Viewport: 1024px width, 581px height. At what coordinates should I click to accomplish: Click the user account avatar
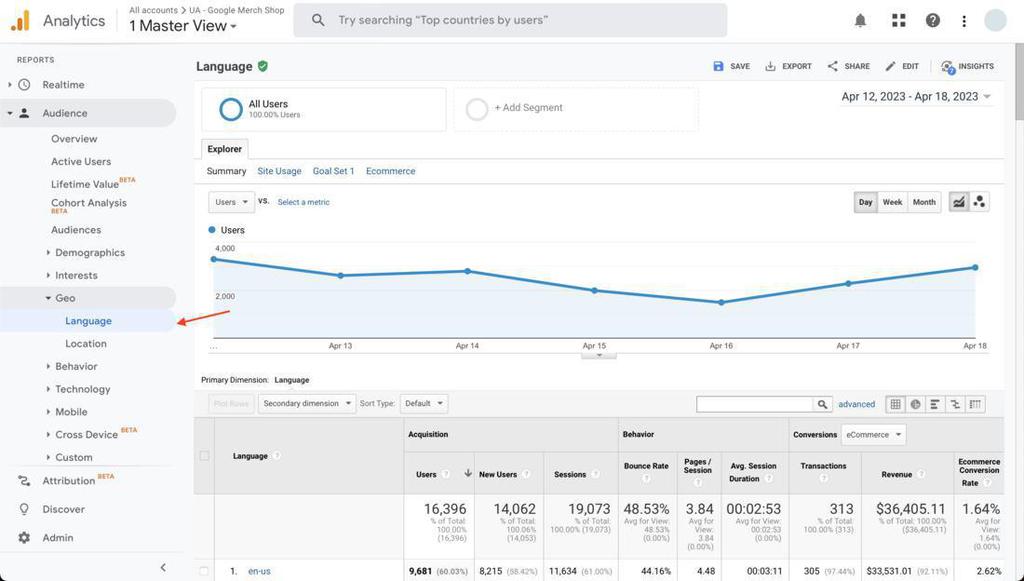coord(995,20)
